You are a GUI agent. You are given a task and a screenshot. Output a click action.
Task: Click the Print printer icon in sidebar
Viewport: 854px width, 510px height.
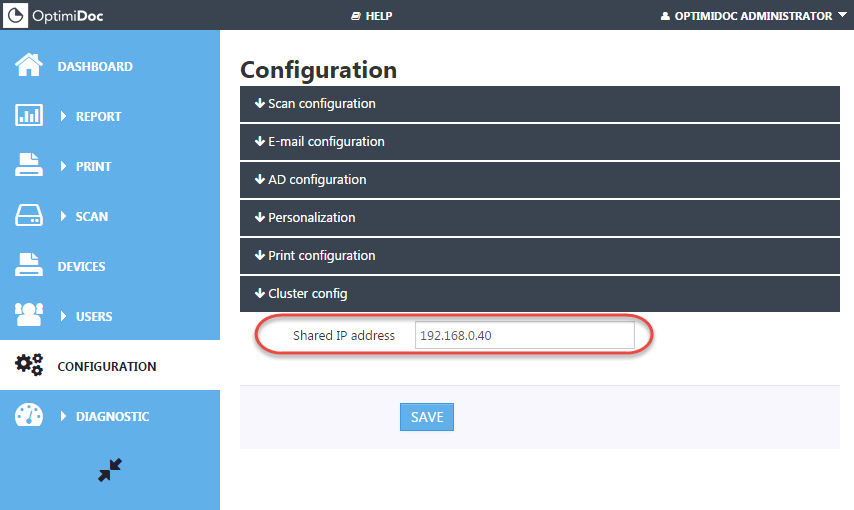tap(29, 166)
